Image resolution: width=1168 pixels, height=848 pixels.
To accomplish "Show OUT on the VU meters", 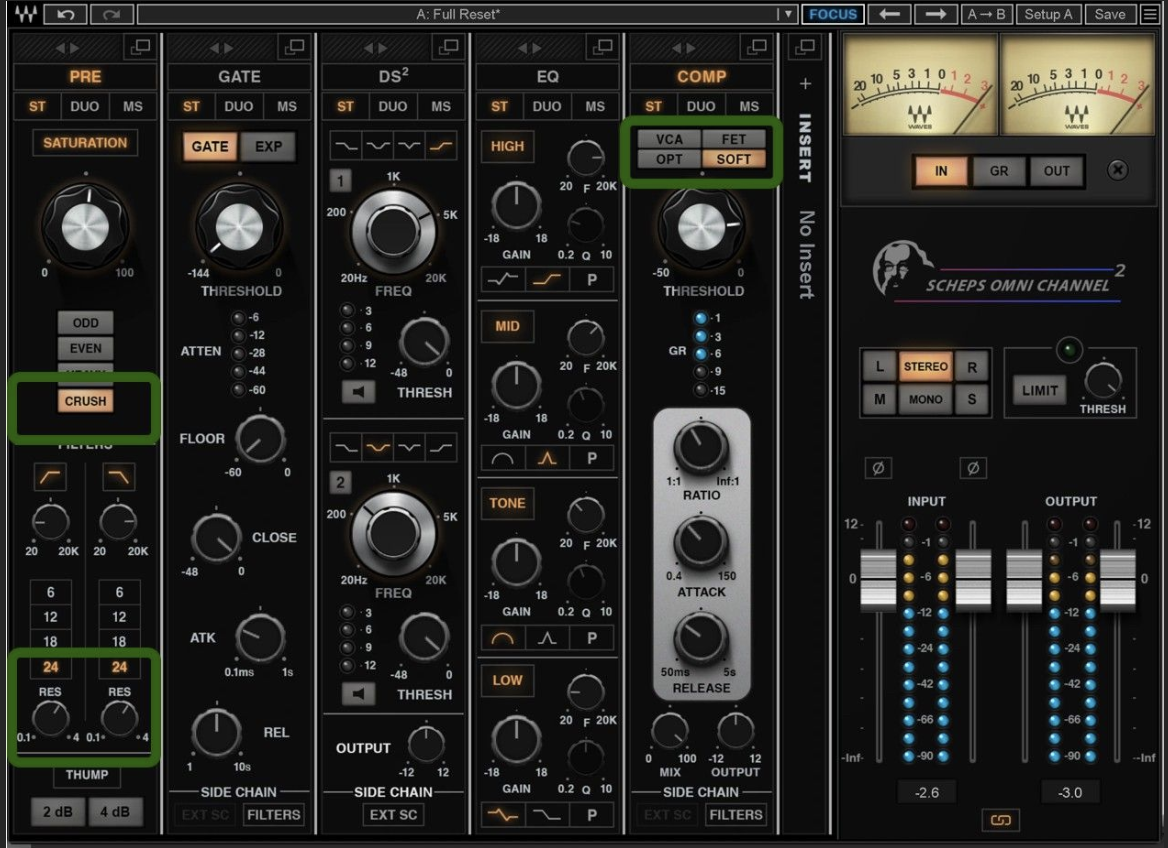I will pyautogui.click(x=1056, y=171).
